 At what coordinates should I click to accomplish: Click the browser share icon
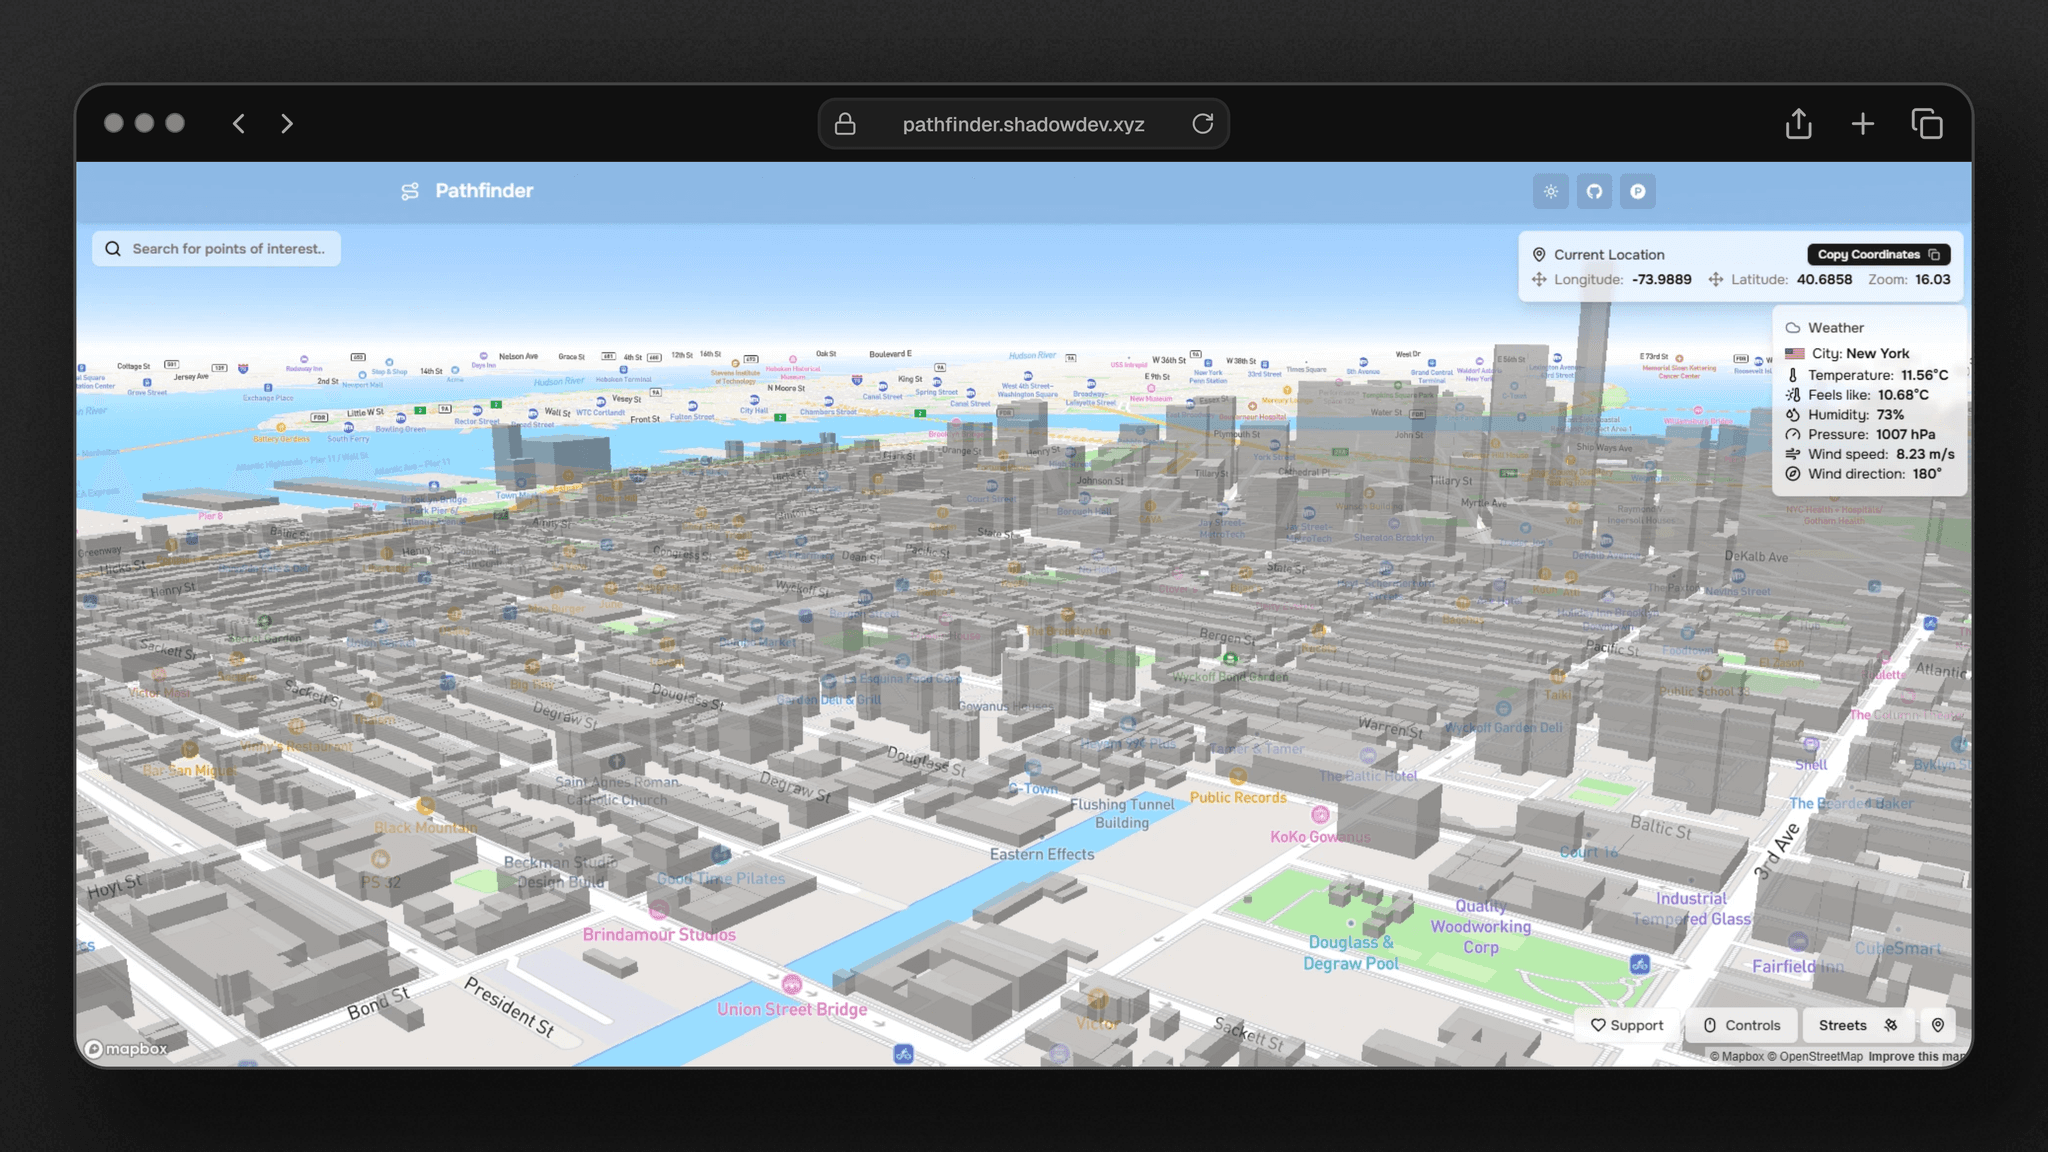click(1798, 124)
